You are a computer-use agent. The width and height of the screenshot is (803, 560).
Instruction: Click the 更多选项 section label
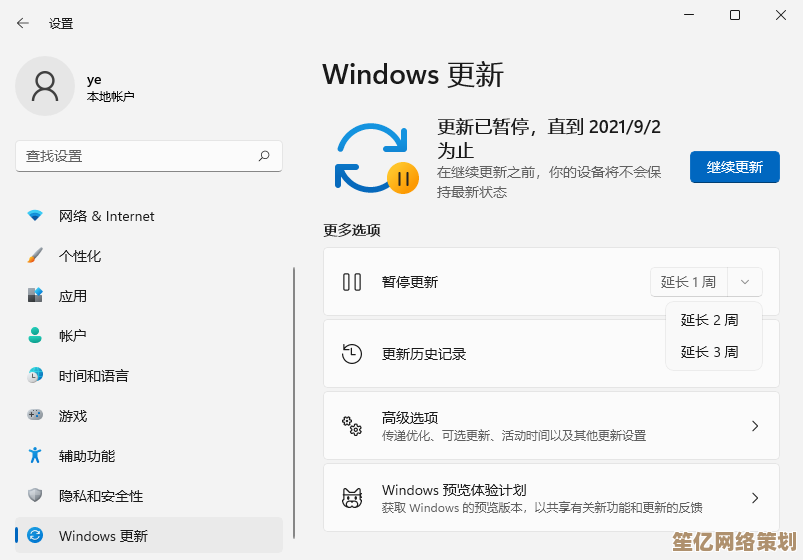[x=351, y=230]
